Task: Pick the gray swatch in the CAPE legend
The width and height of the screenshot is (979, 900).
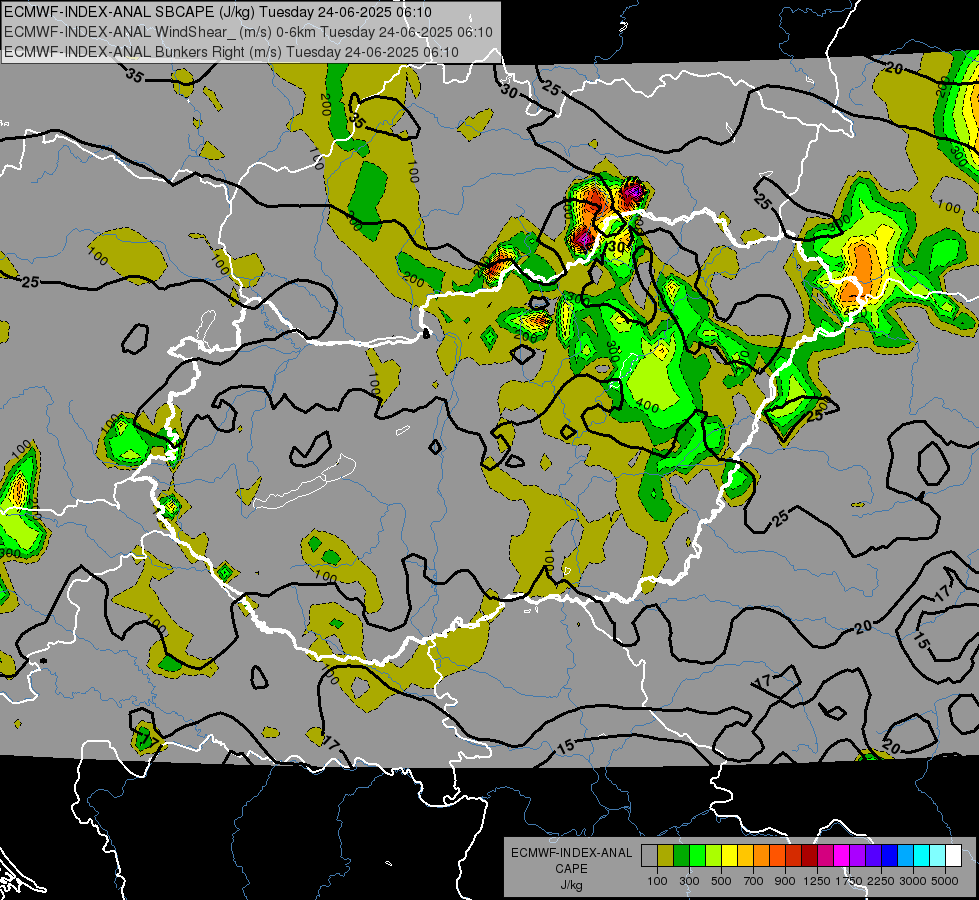Action: (x=649, y=856)
